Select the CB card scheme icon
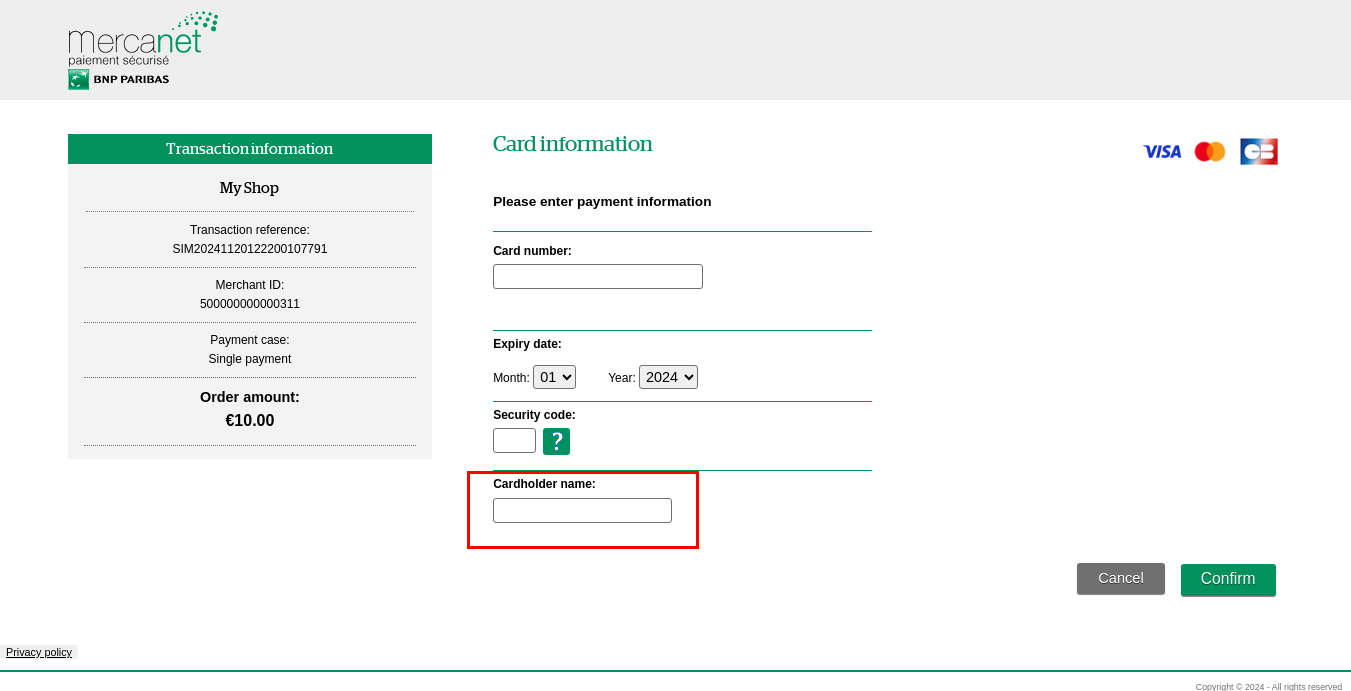 click(1258, 151)
